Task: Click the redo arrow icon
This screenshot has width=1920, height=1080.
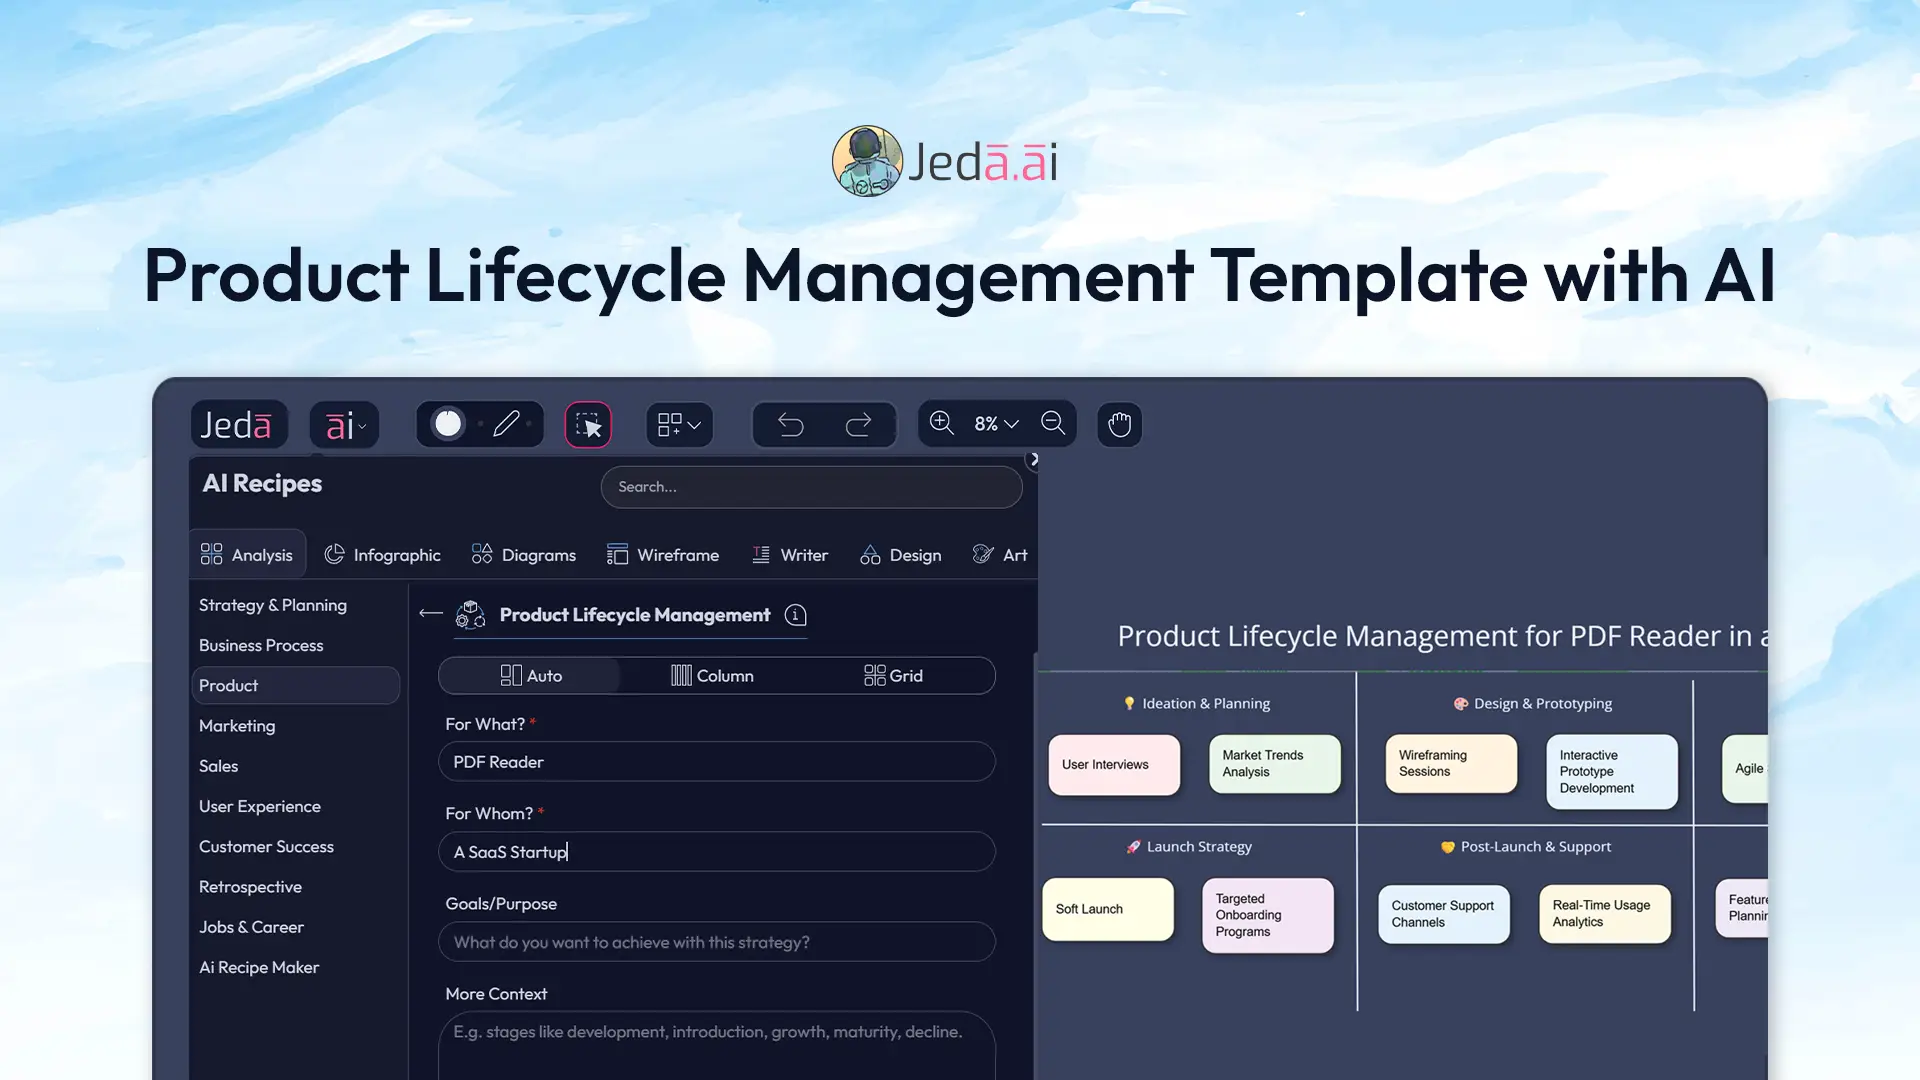Action: [x=860, y=424]
